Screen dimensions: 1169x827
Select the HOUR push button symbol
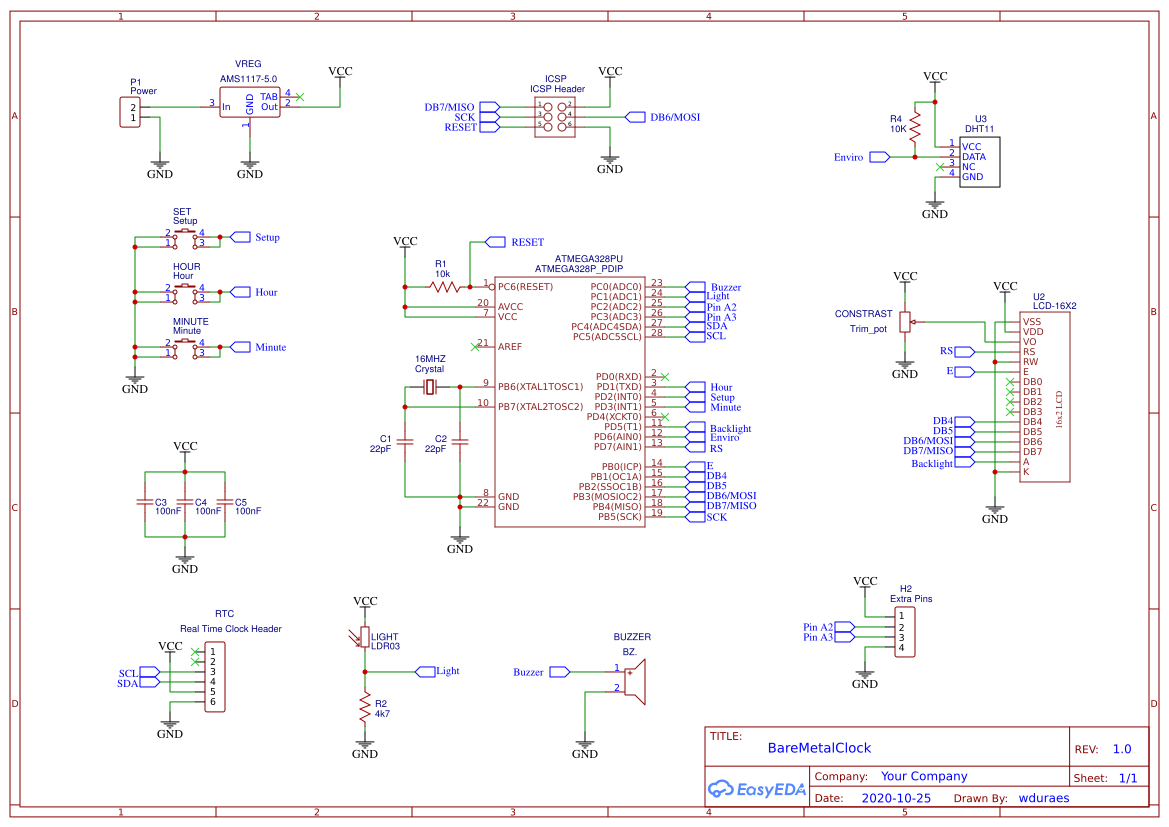click(x=185, y=293)
